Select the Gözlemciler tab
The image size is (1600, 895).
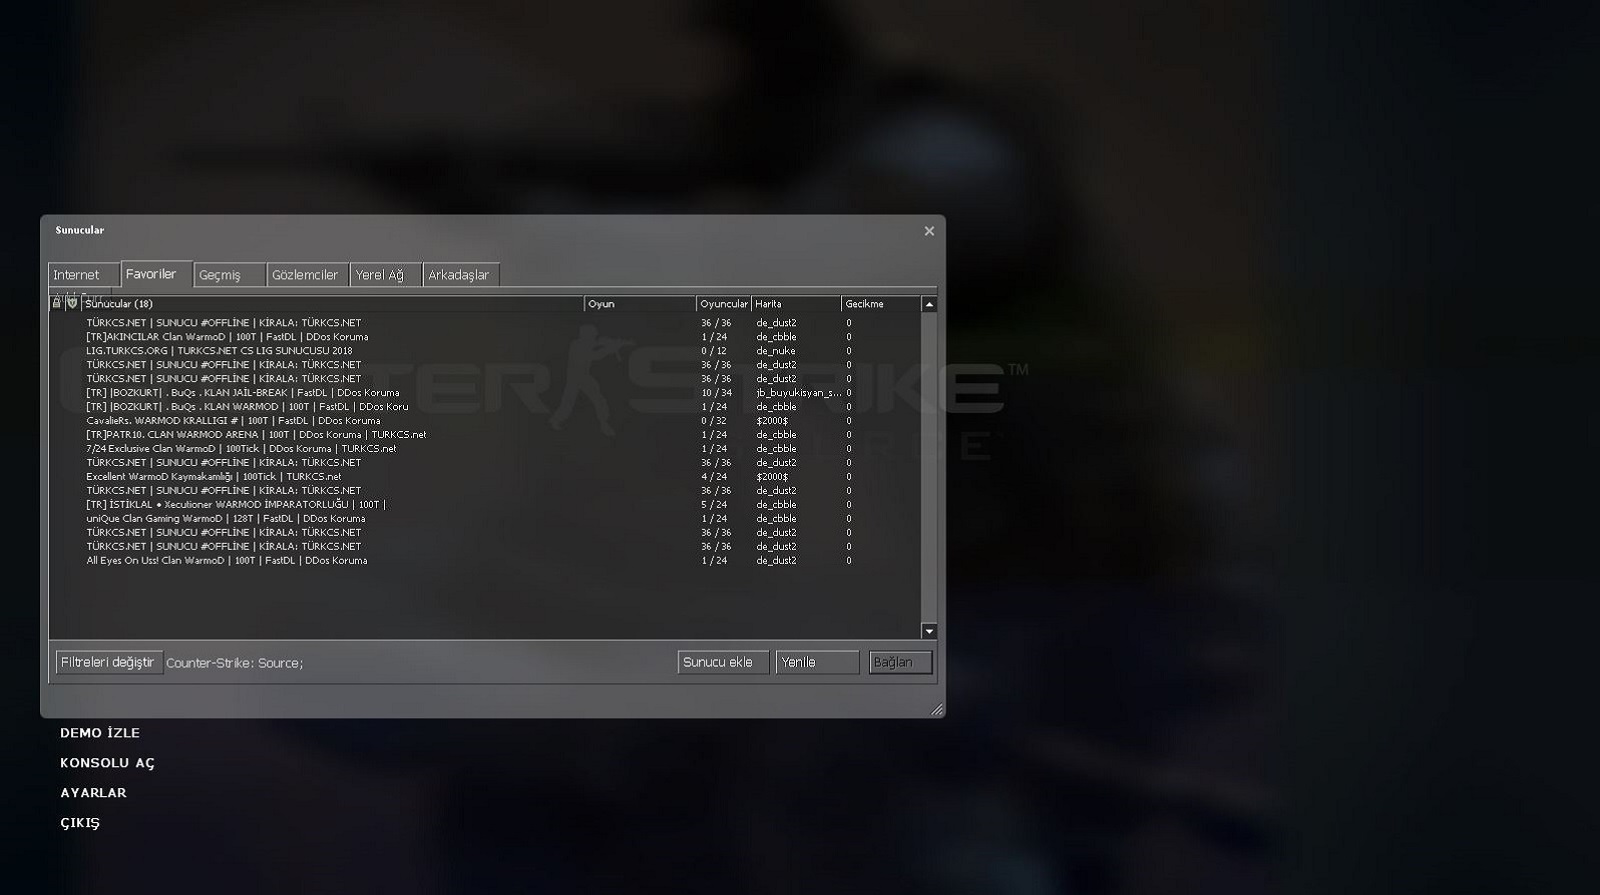[306, 275]
